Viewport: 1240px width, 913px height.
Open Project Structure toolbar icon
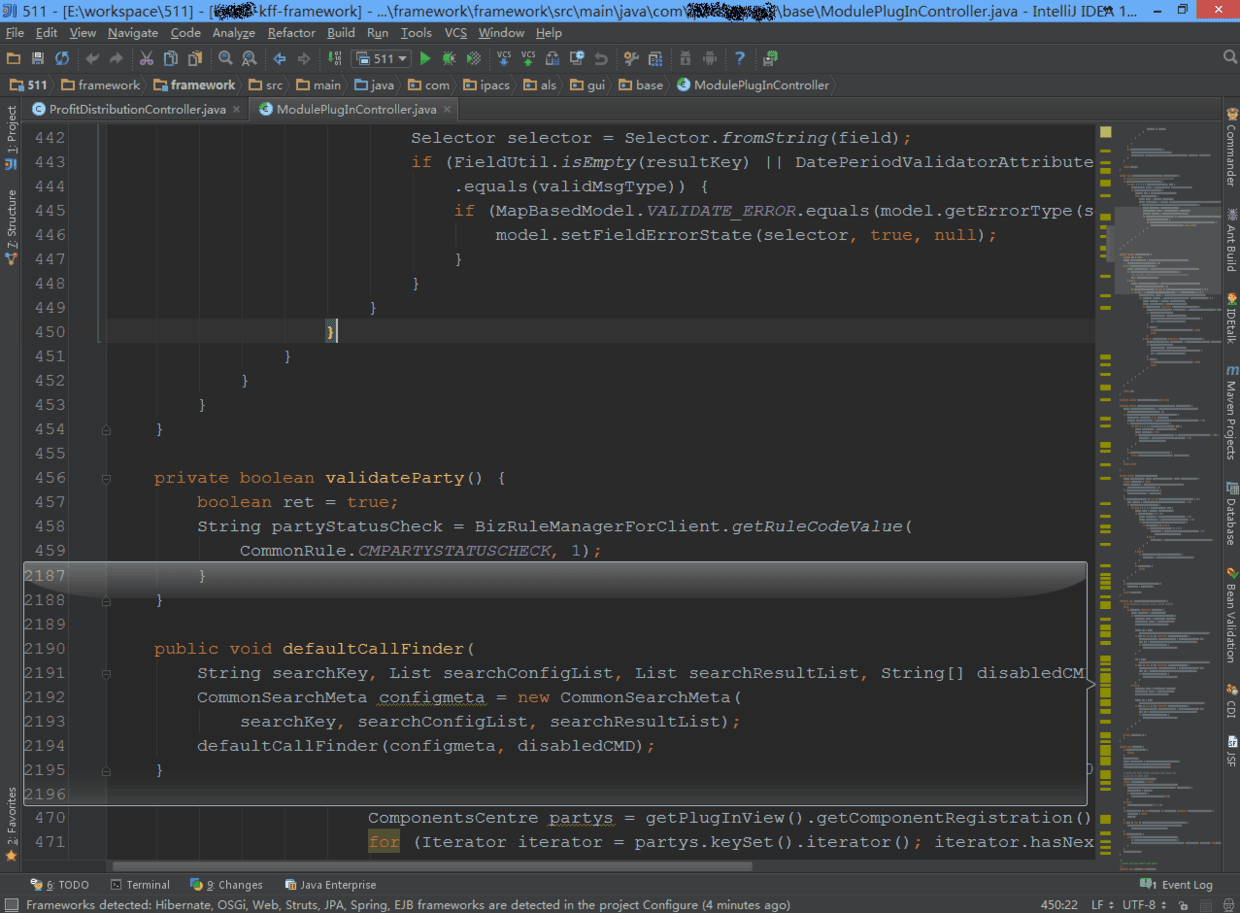tap(655, 59)
